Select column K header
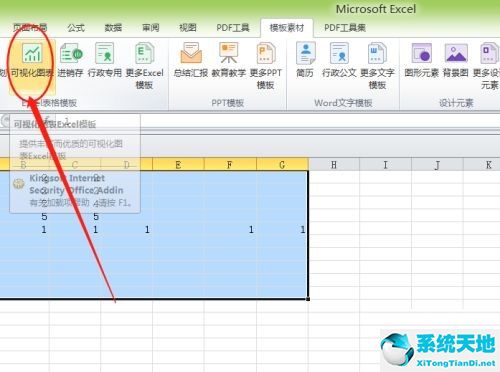 click(x=482, y=165)
